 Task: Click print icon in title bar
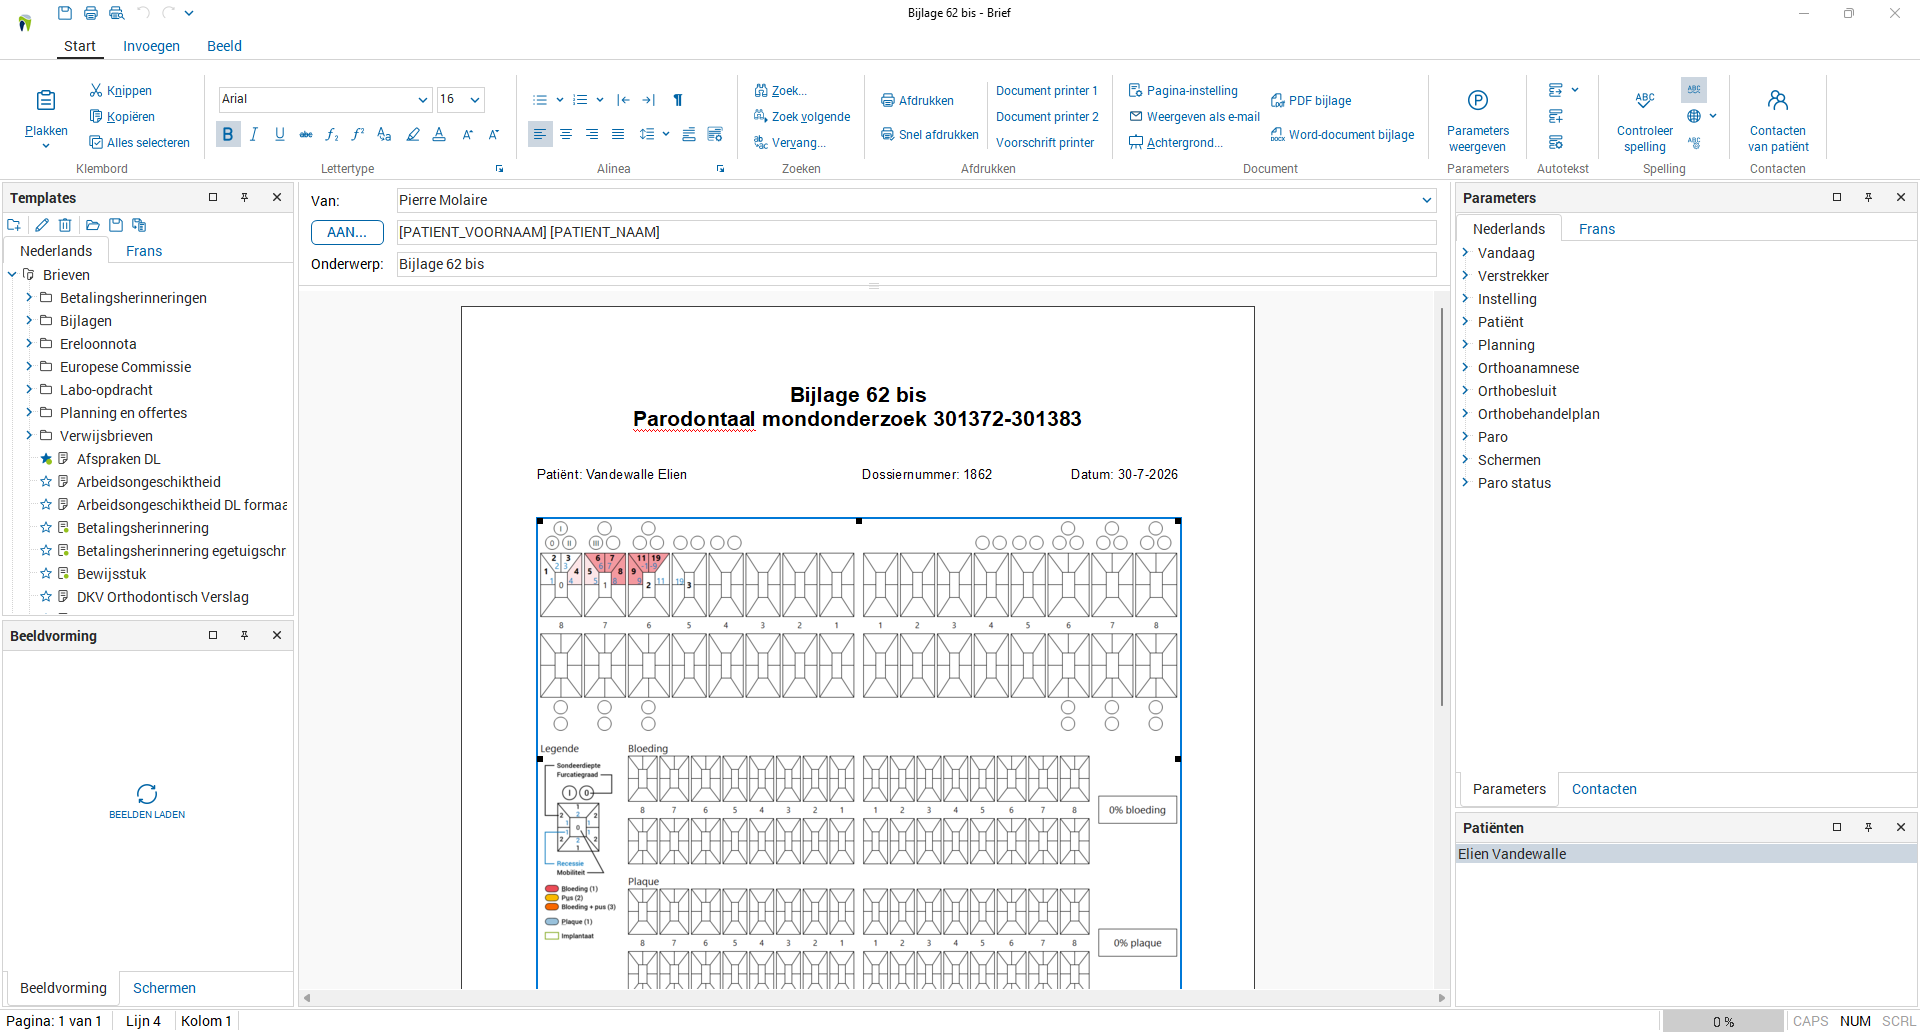tap(91, 13)
